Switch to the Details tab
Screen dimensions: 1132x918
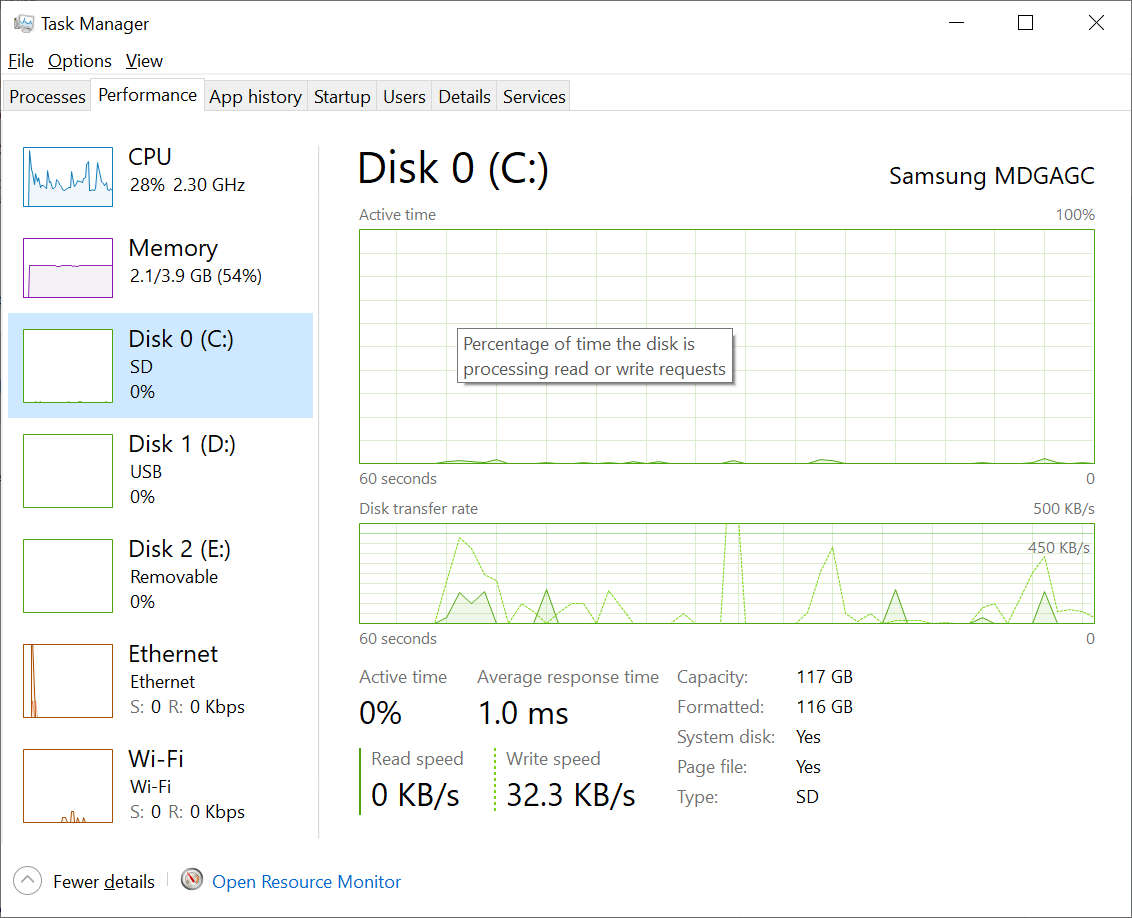pos(464,97)
